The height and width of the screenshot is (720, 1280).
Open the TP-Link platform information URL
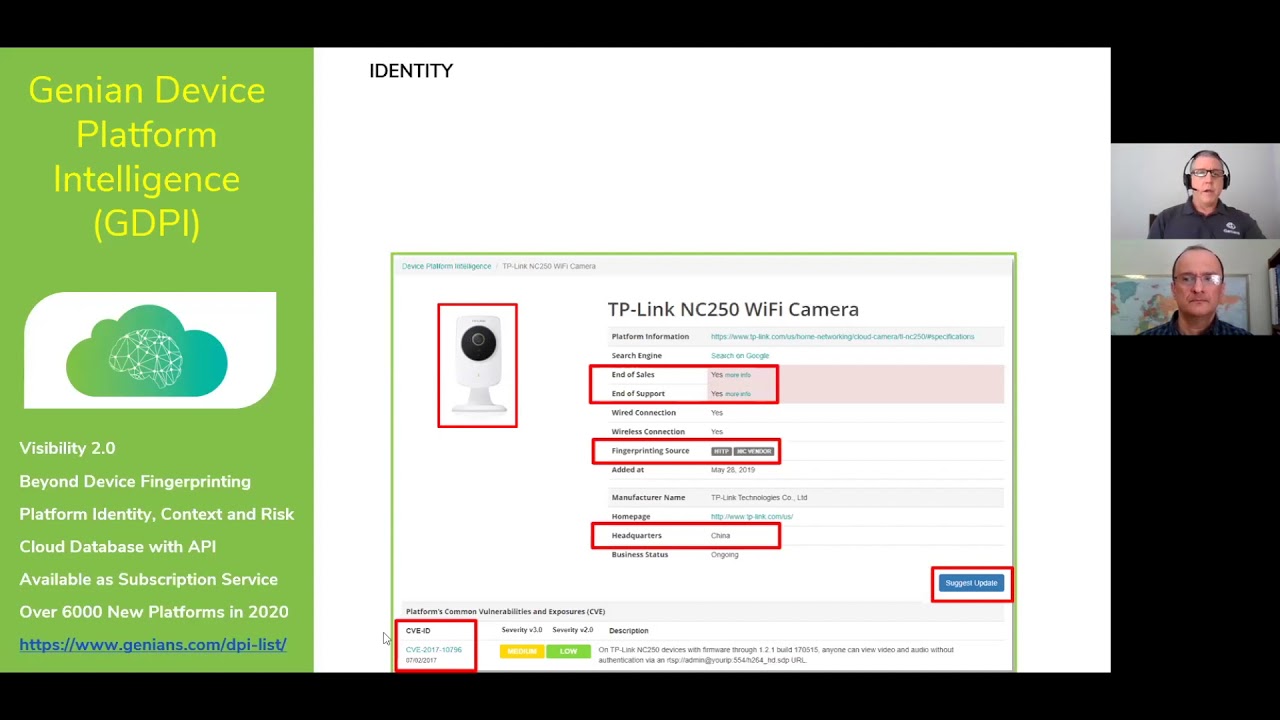click(x=842, y=337)
